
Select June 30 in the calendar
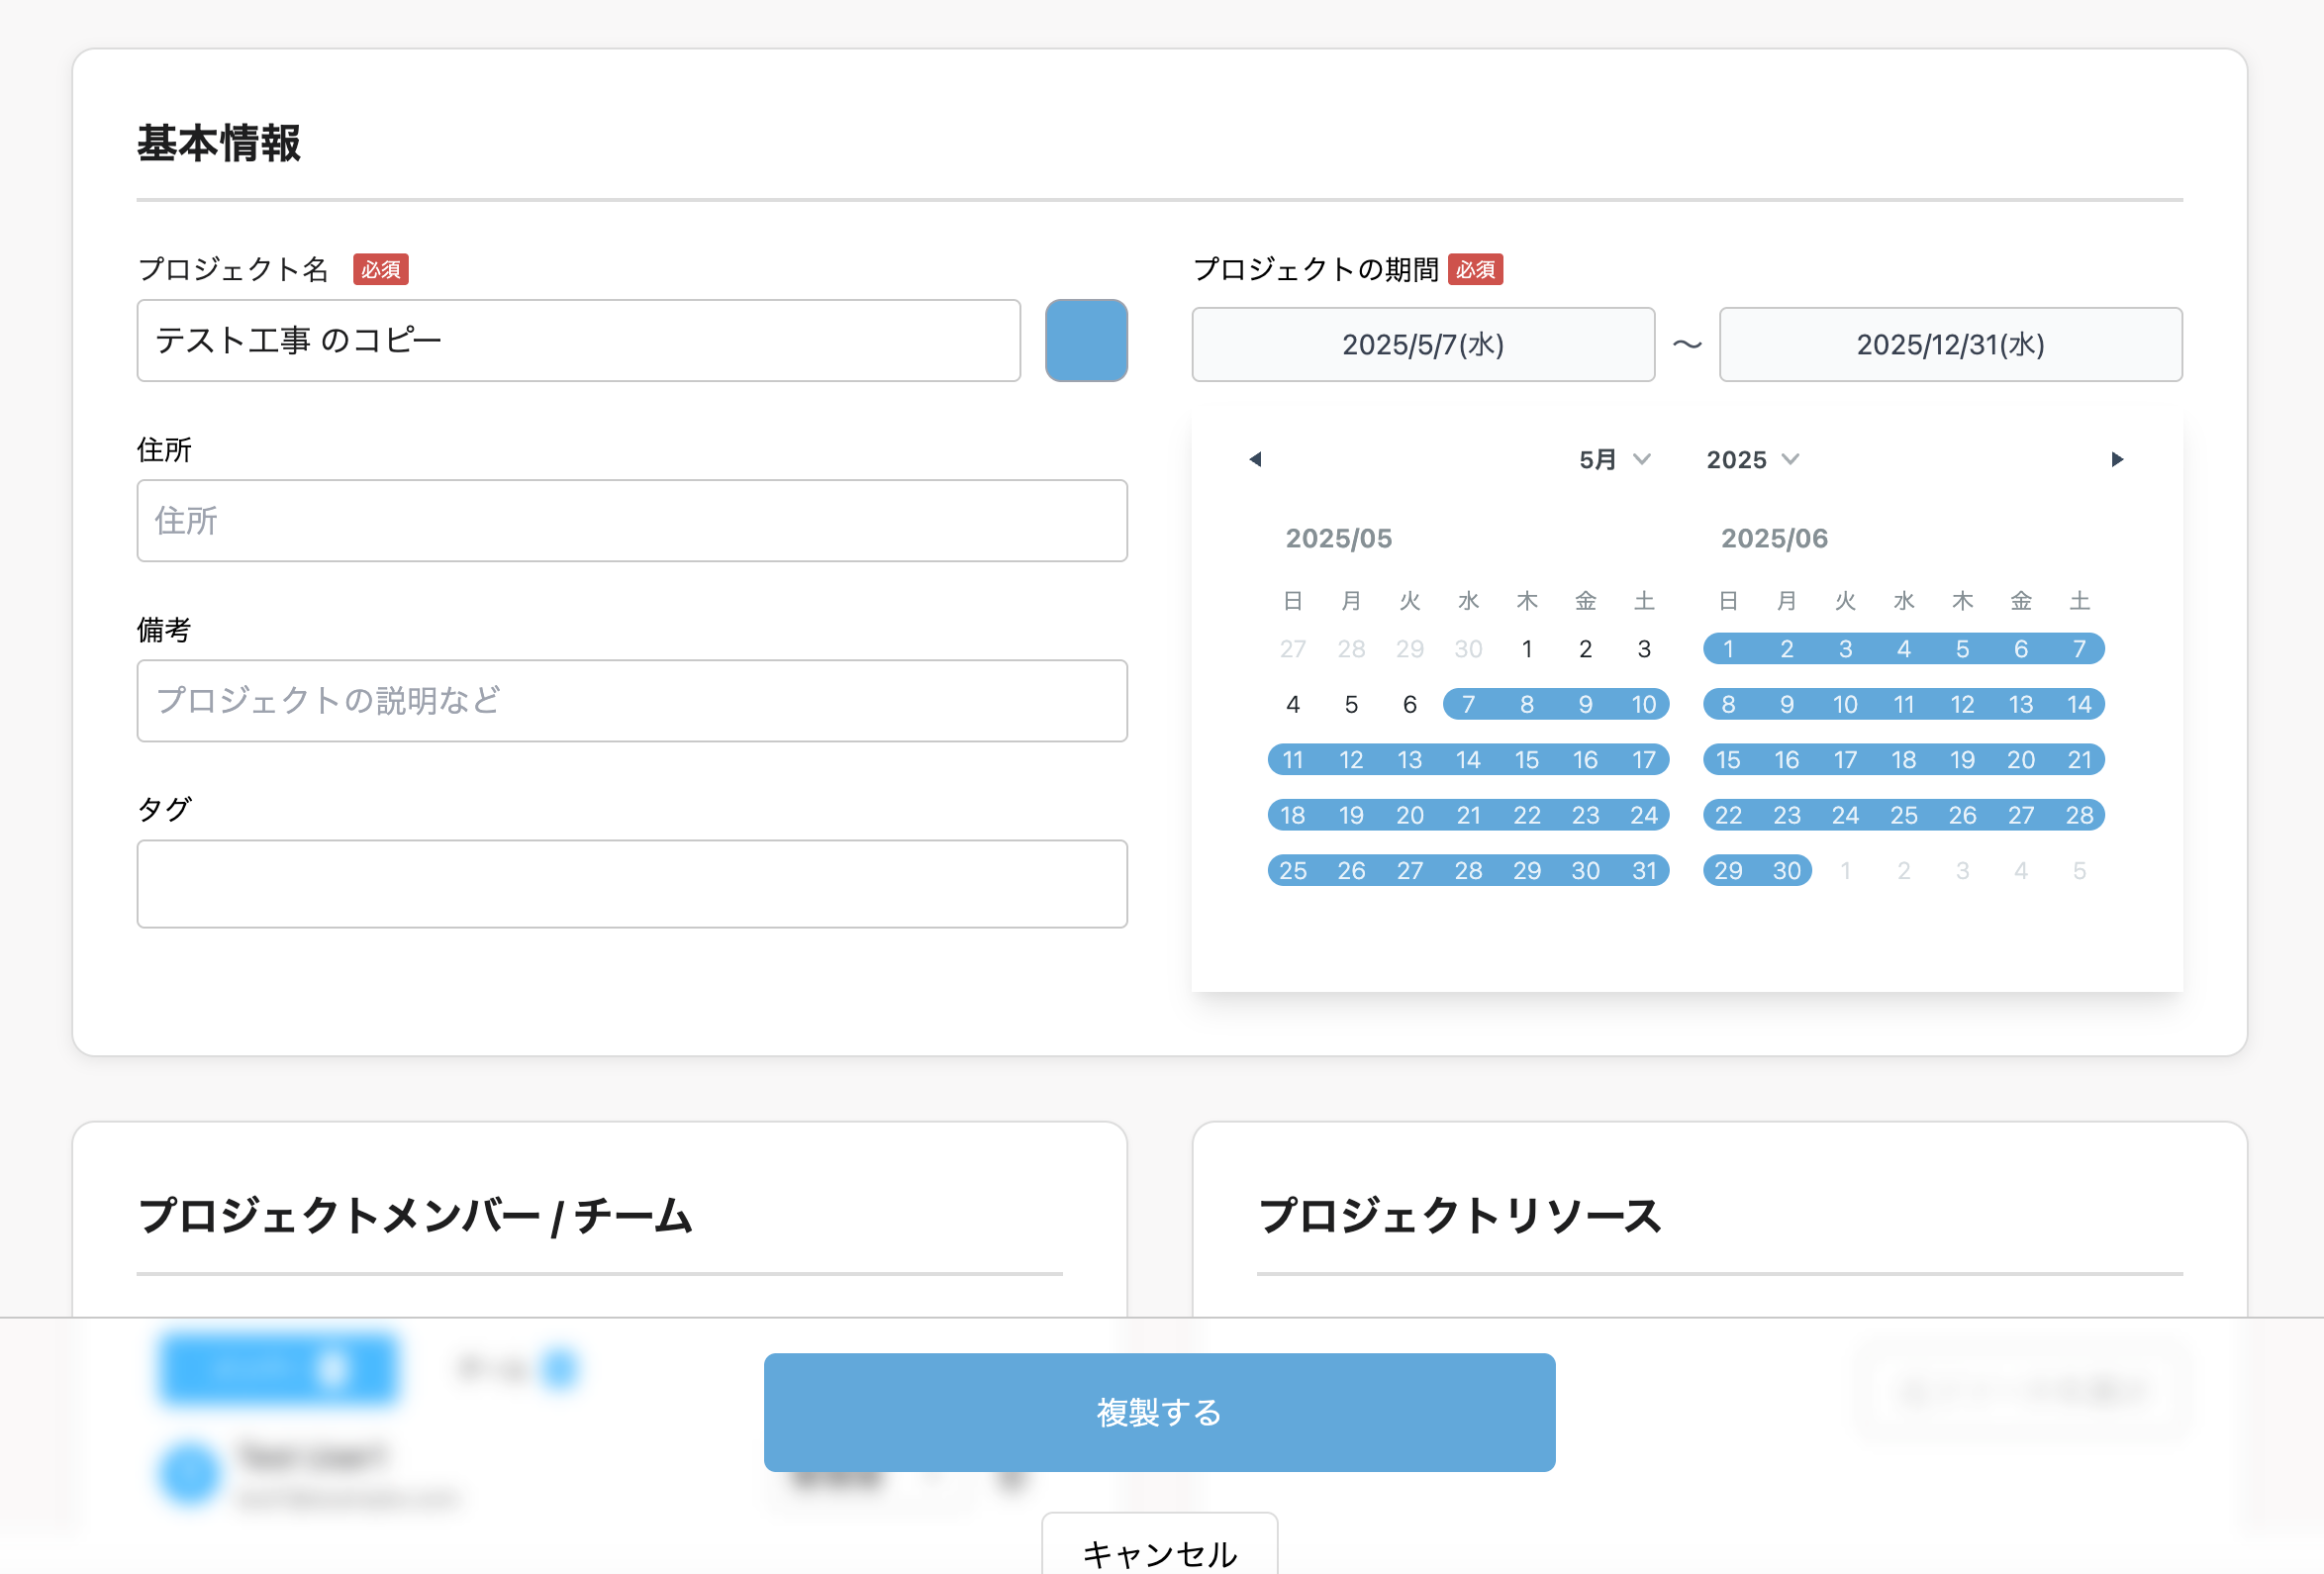coord(1786,870)
